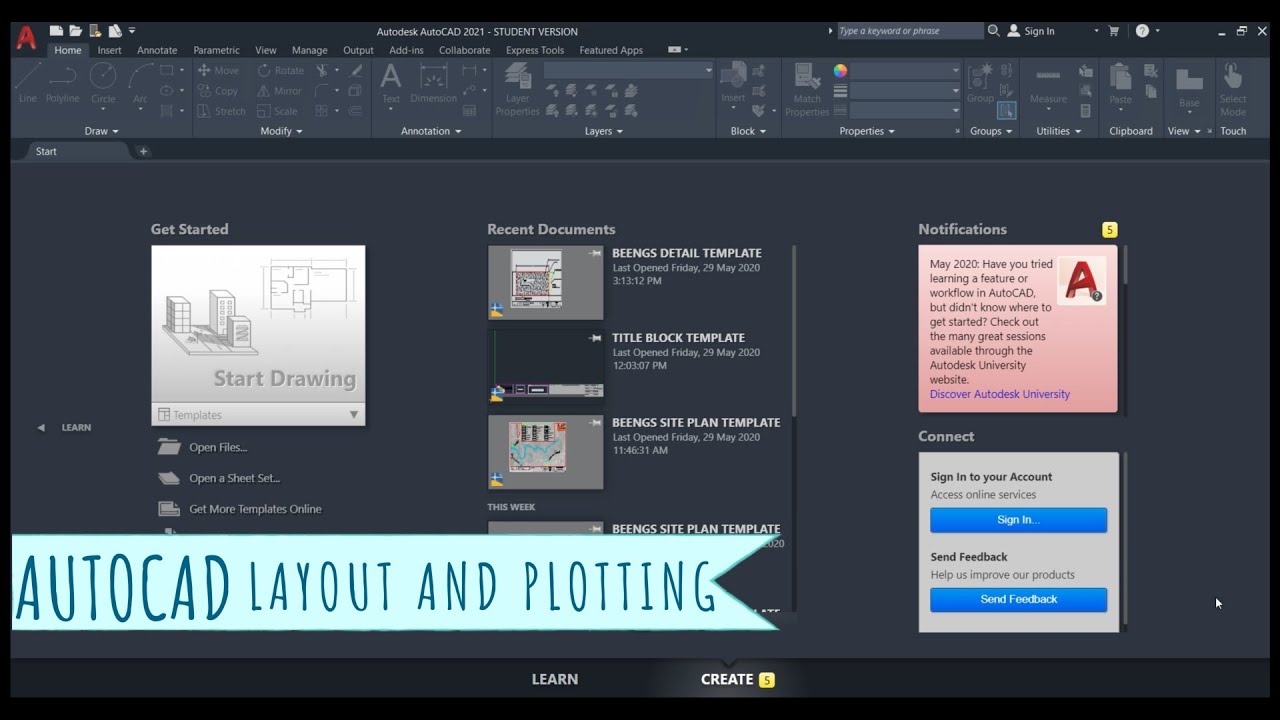Screen dimensions: 1280x720
Task: Open the Parametric ribbon tab
Action: pyautogui.click(x=216, y=50)
